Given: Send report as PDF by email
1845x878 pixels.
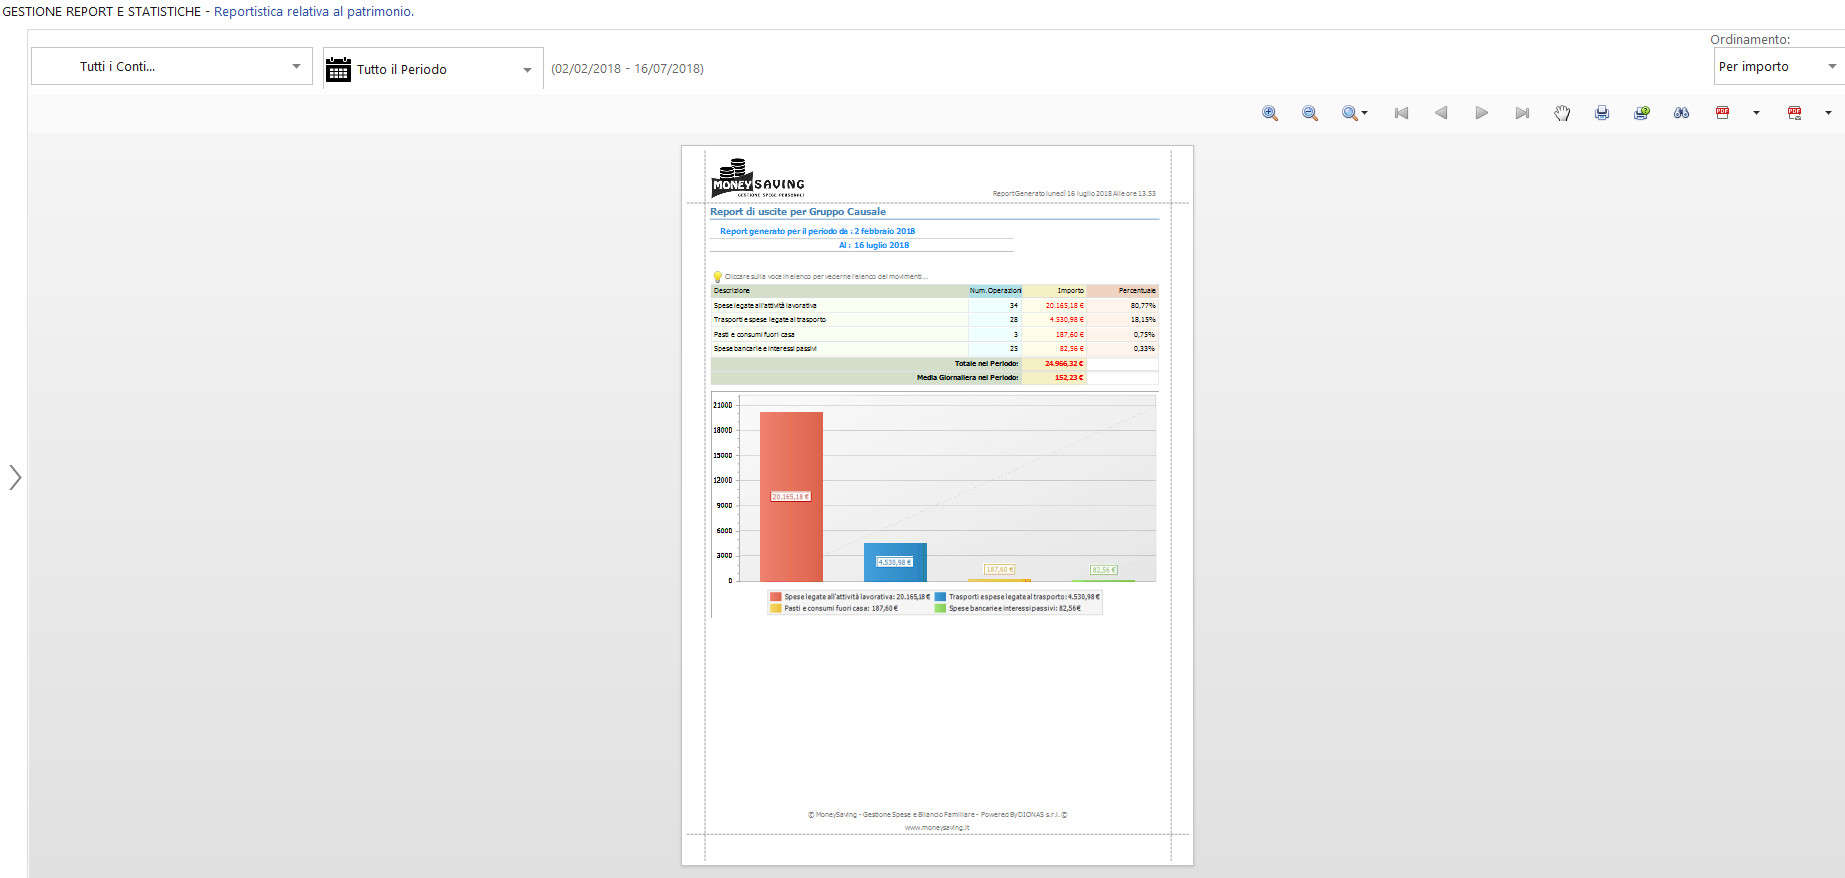Looking at the screenshot, I should click(1795, 113).
